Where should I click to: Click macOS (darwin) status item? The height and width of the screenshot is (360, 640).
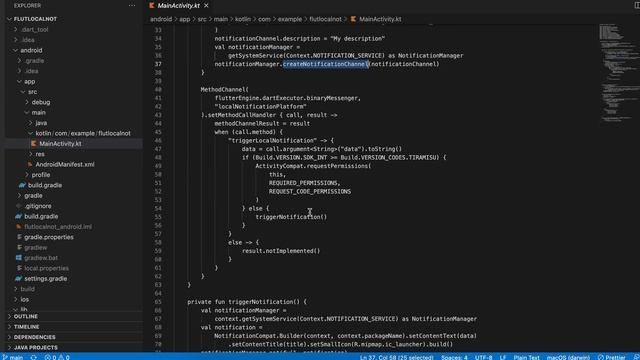568,357
